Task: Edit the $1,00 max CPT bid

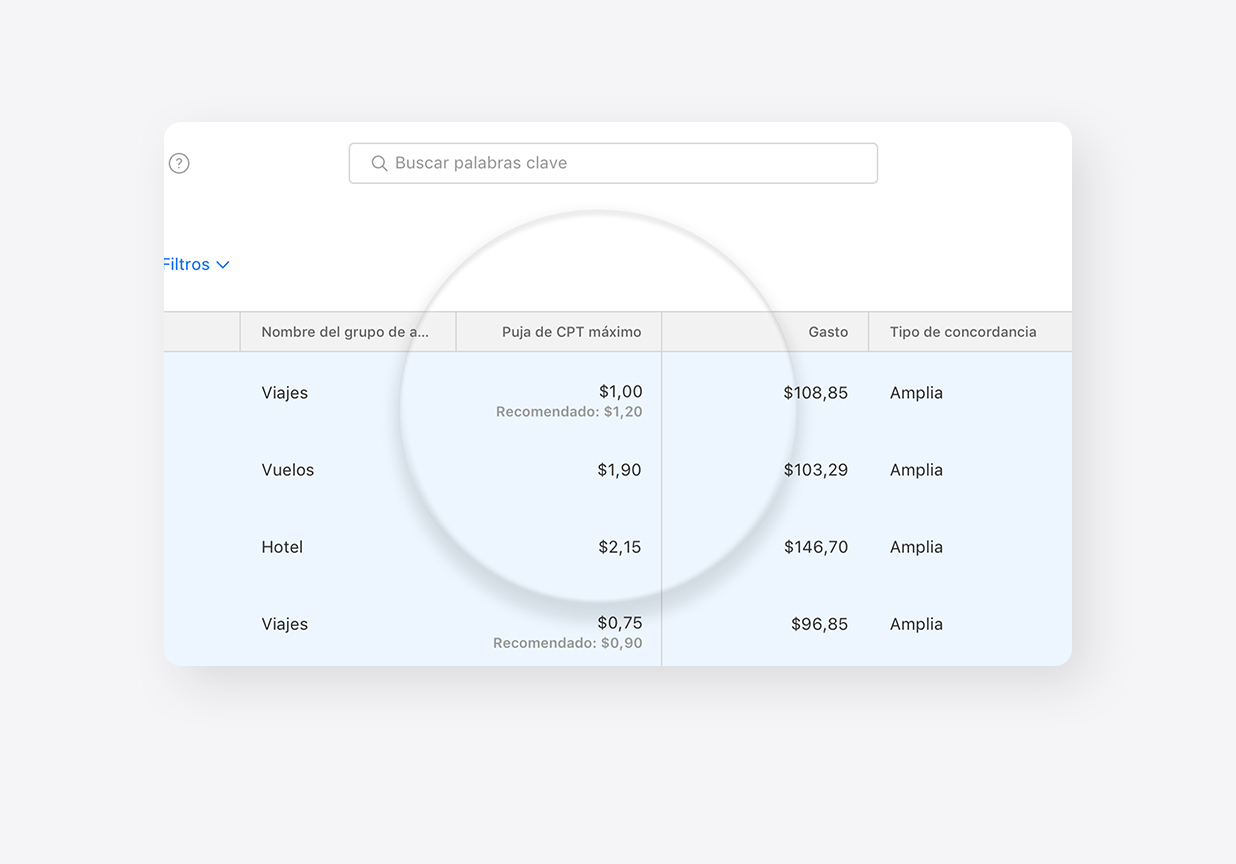Action: [x=620, y=392]
